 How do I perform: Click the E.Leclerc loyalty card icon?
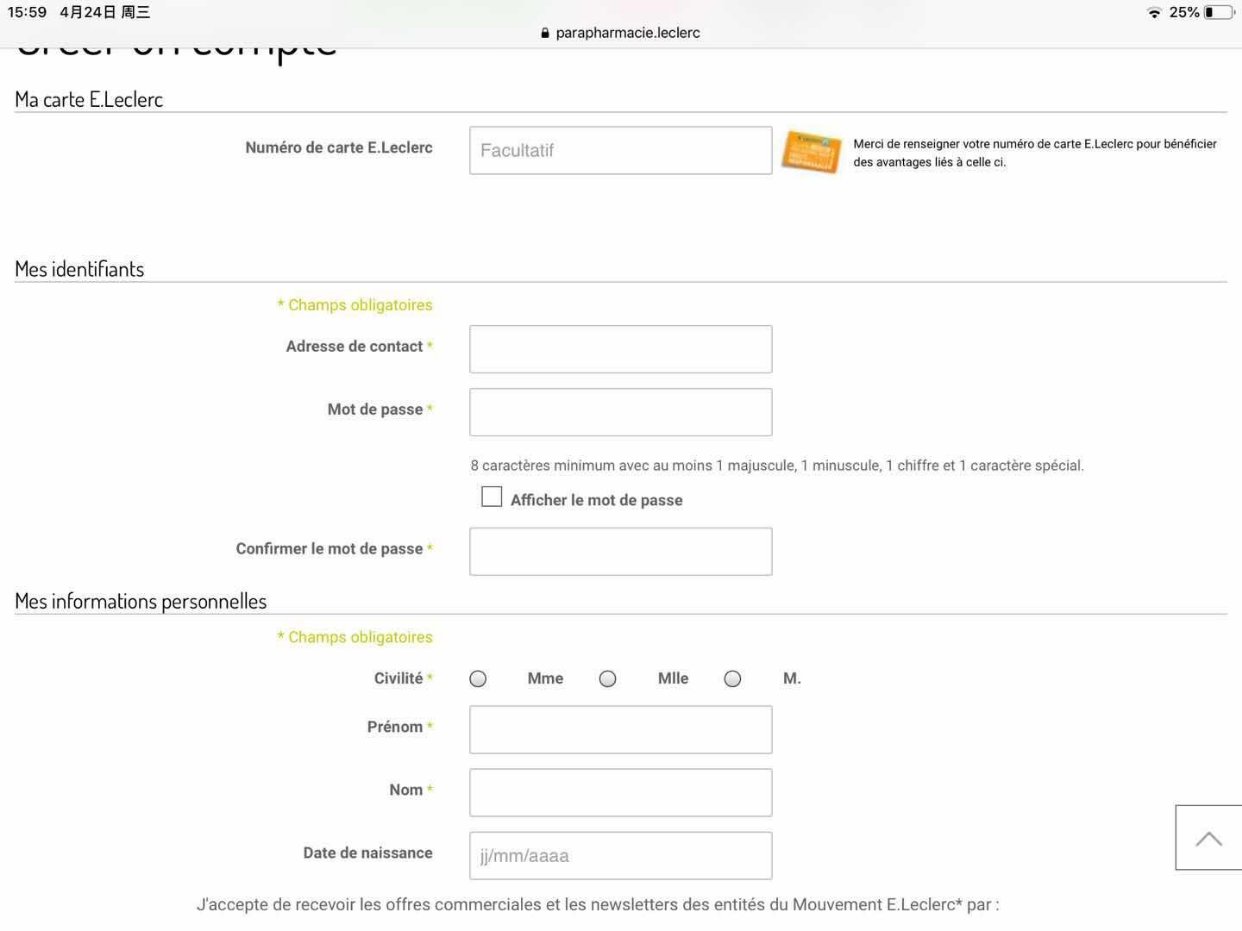[x=810, y=153]
